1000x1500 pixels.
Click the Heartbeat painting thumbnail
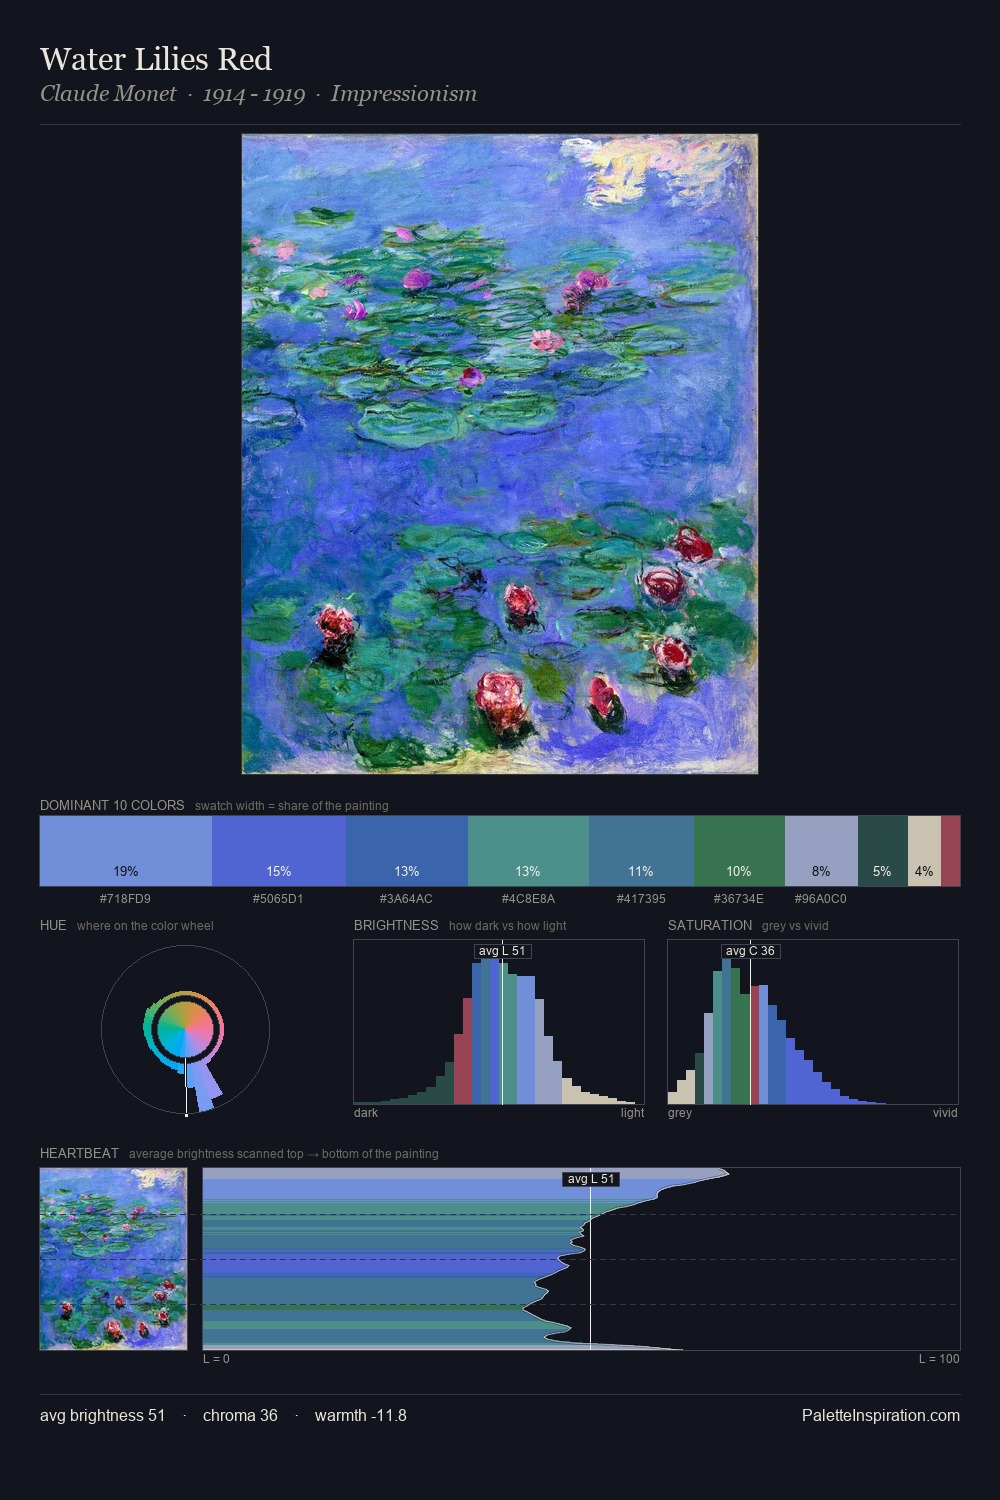(113, 1259)
